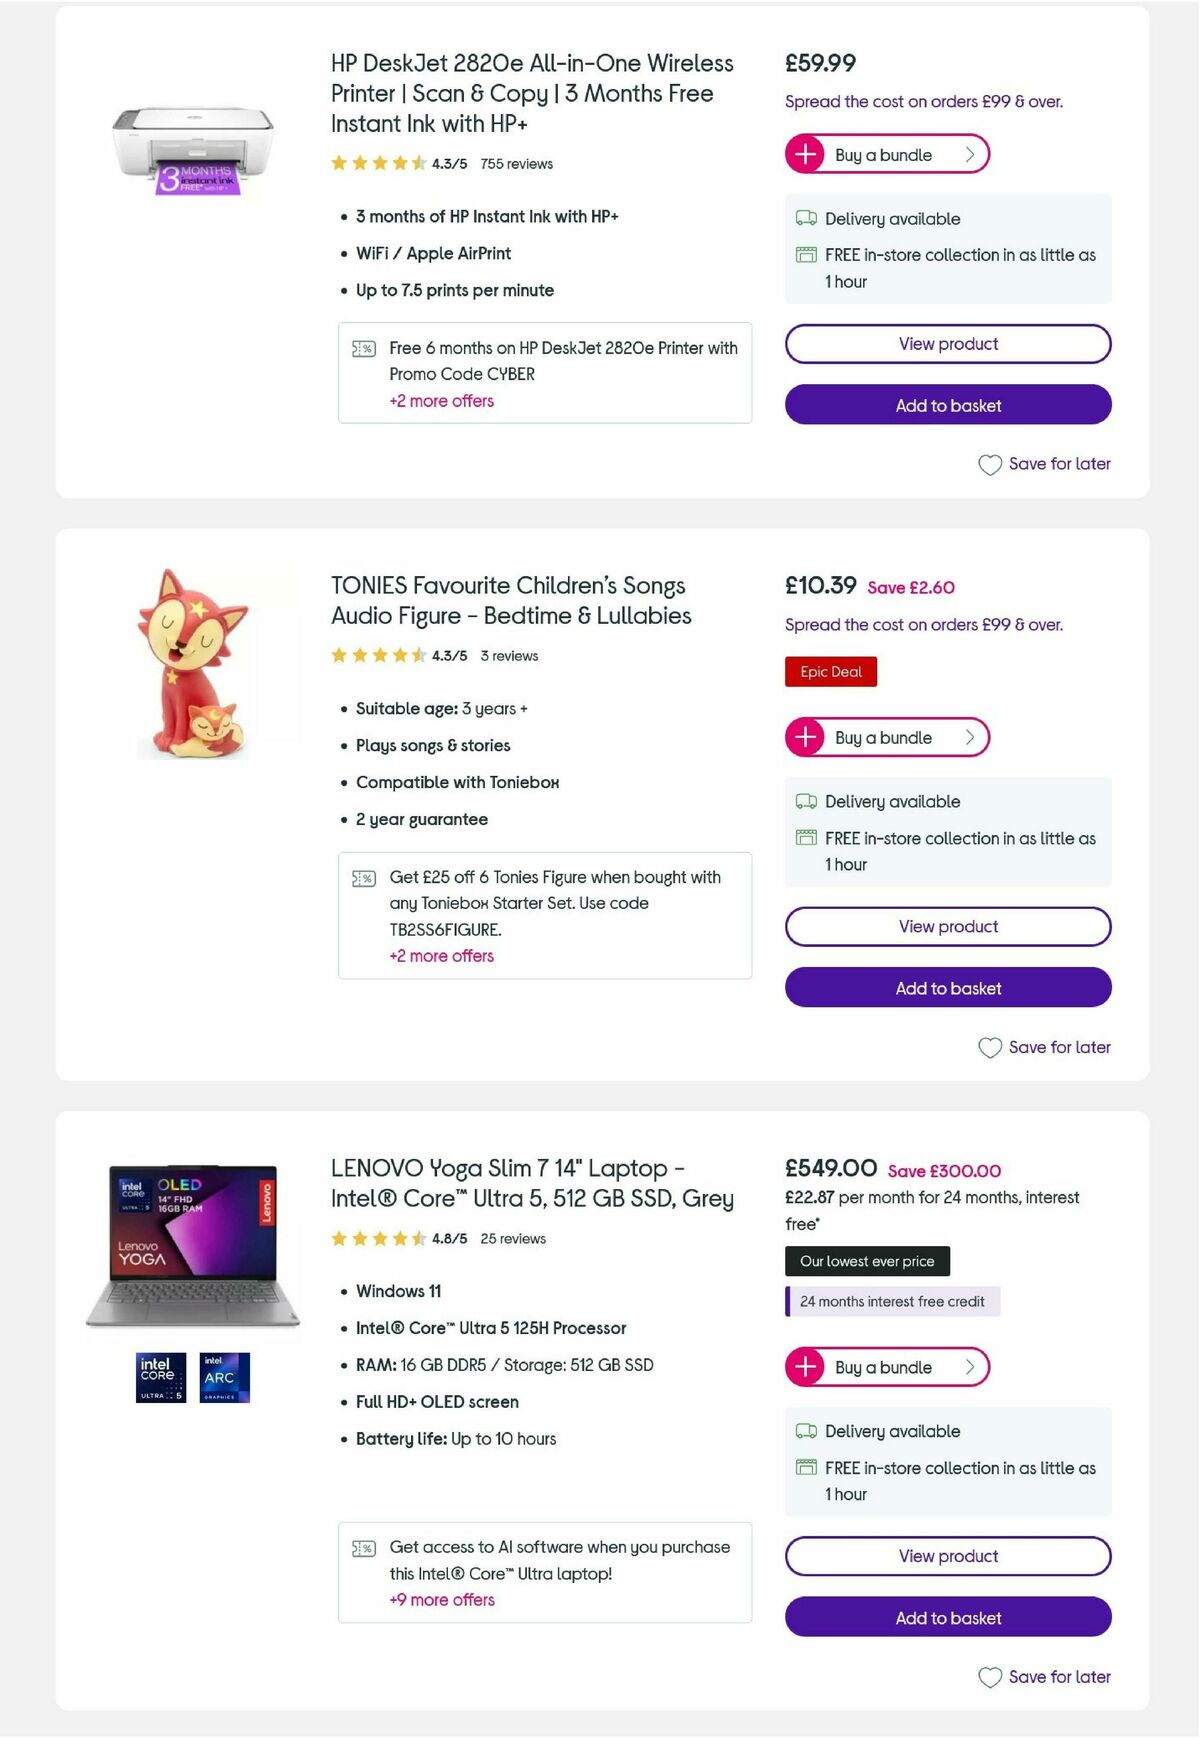Click the calendar collection icon for the TONIES figure
The width and height of the screenshot is (1200, 1738).
pyautogui.click(x=805, y=838)
